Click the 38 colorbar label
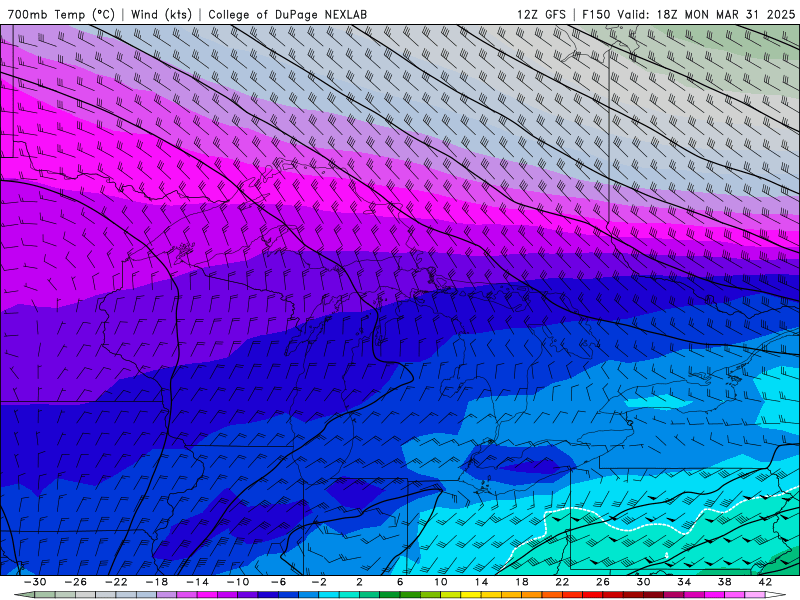800x600 pixels. coord(724,582)
